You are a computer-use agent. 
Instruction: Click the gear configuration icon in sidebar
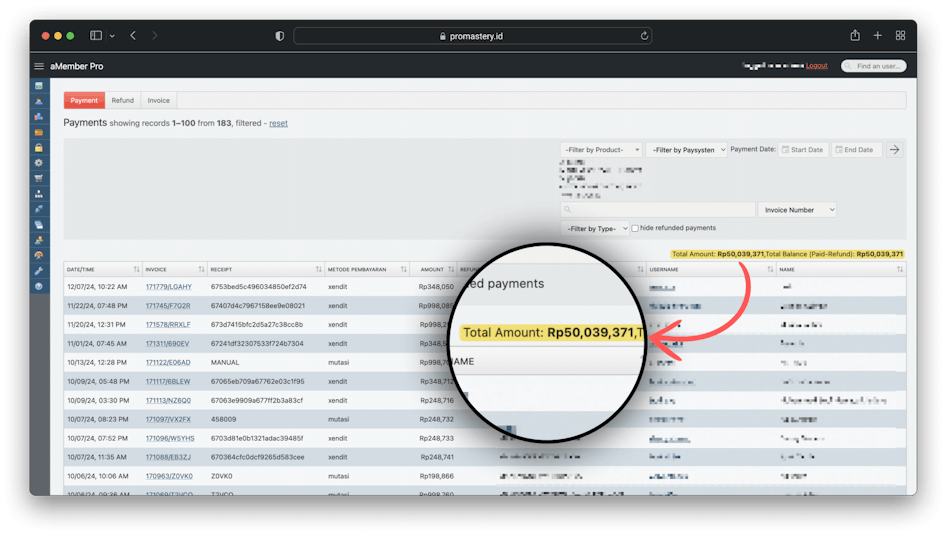pos(39,162)
